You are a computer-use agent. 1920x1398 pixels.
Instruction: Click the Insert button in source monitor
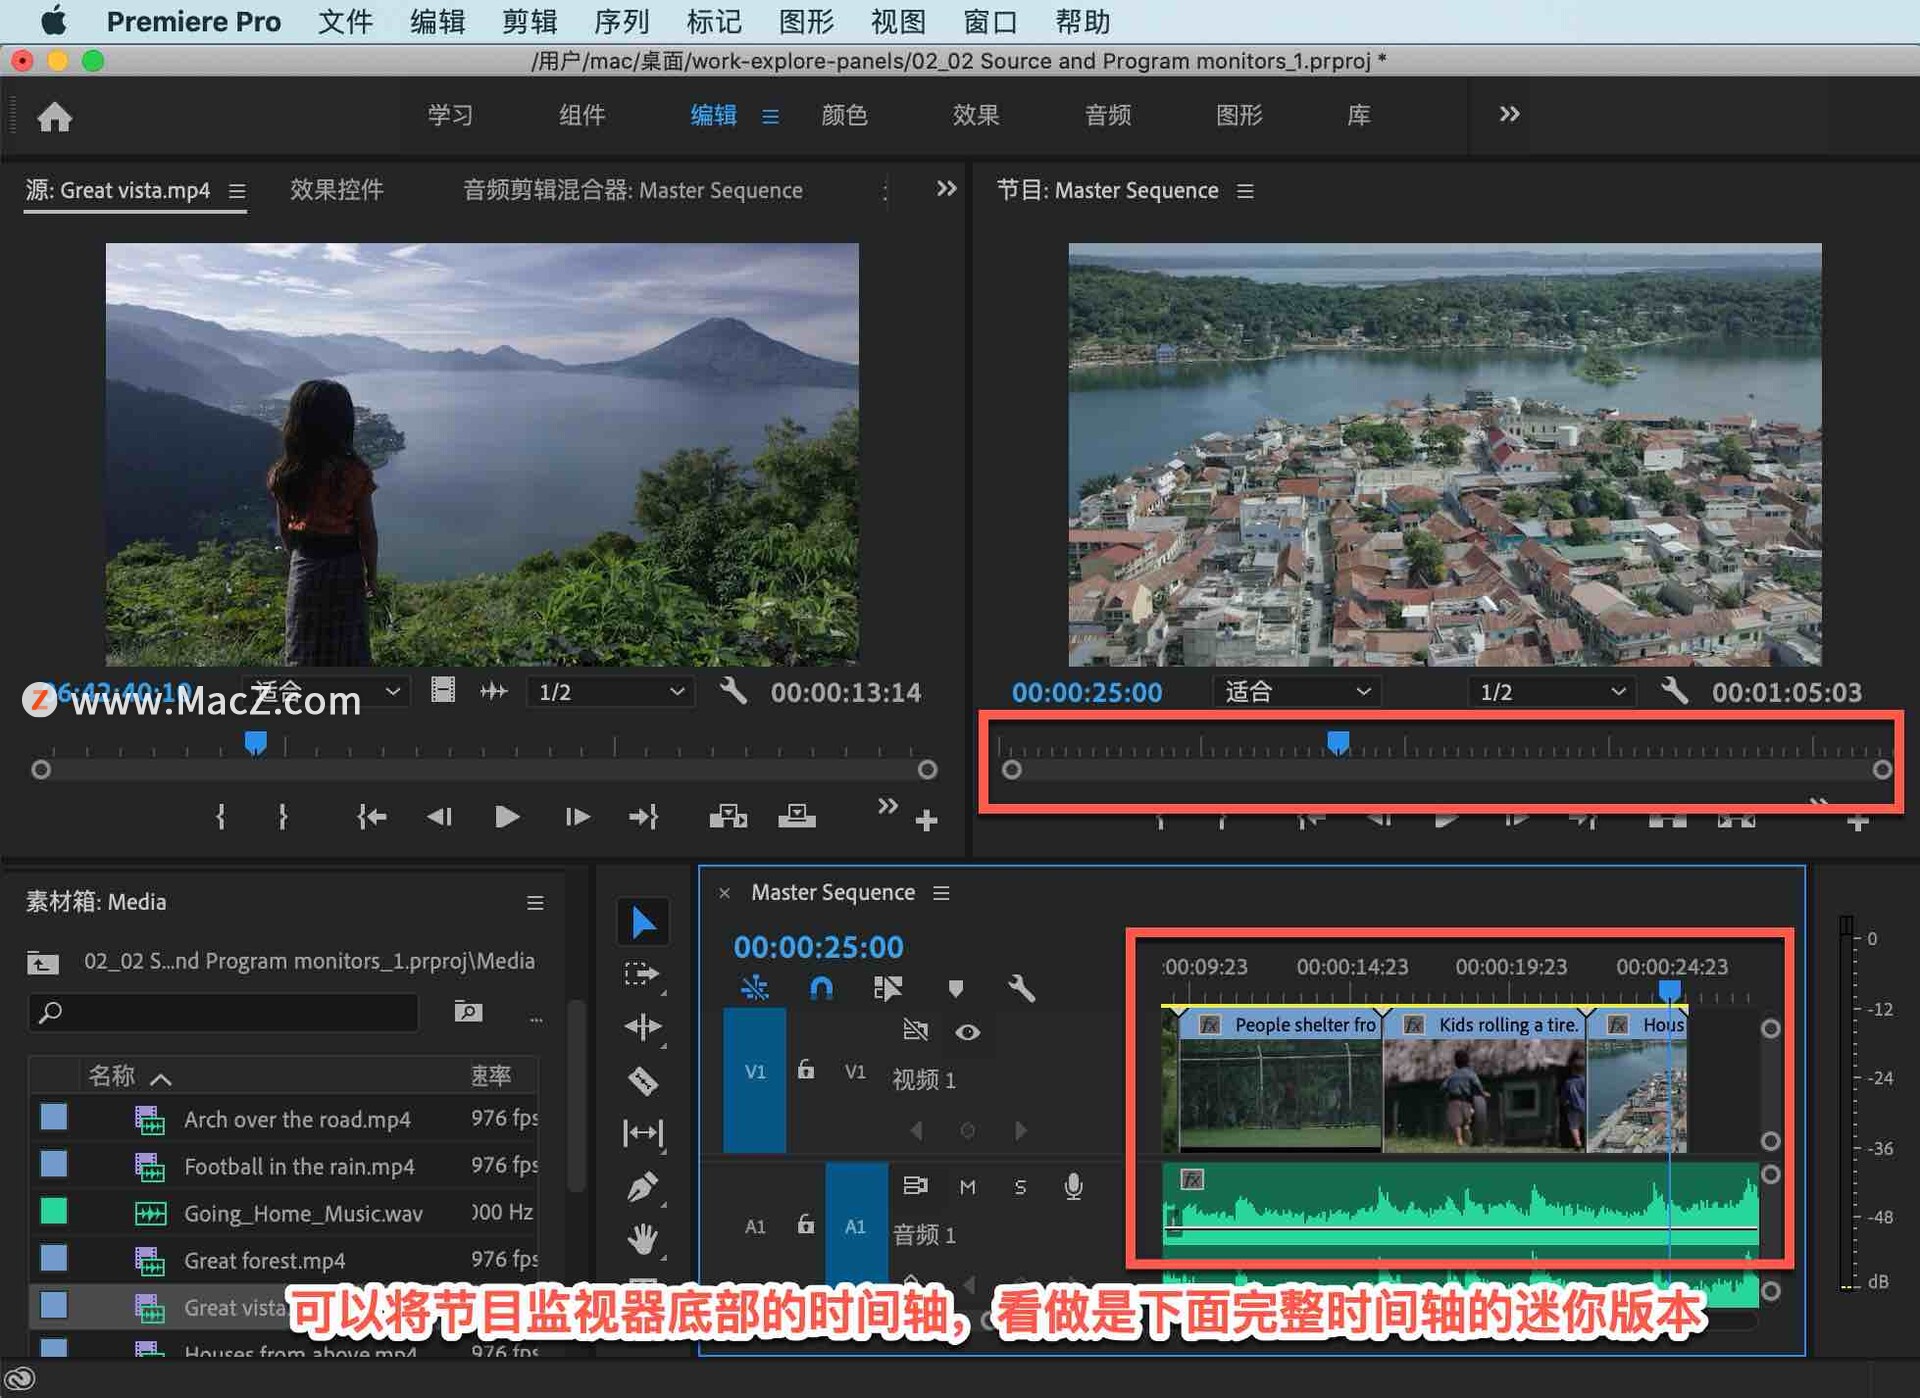pos(728,817)
